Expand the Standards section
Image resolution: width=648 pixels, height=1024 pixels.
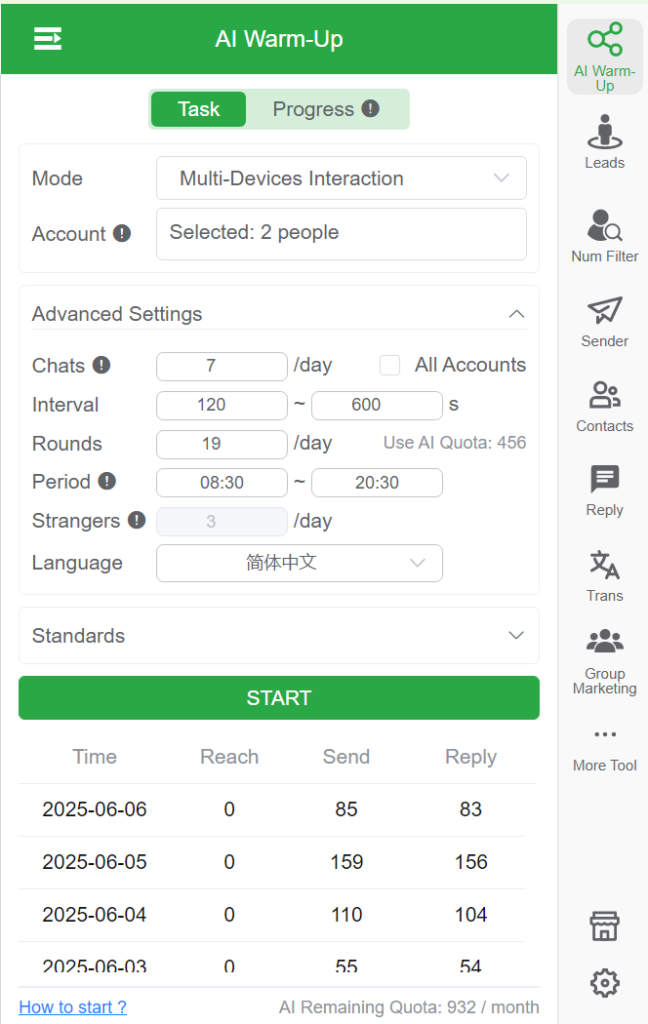[279, 635]
